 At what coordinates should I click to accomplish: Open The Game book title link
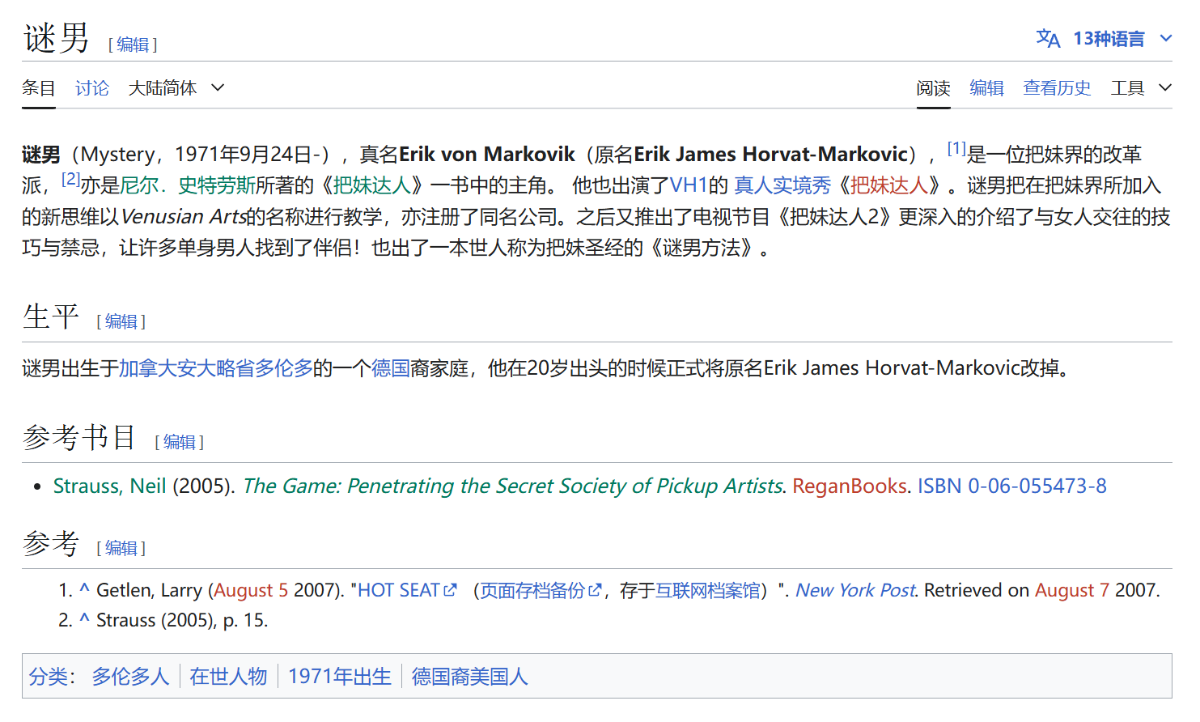(512, 486)
